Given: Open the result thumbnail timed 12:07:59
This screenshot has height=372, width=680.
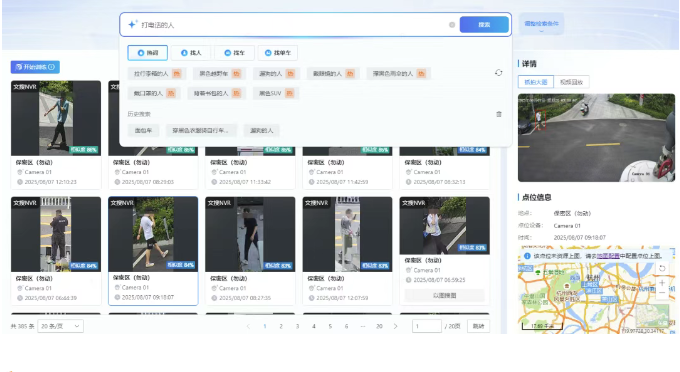Looking at the screenshot, I should [347, 234].
